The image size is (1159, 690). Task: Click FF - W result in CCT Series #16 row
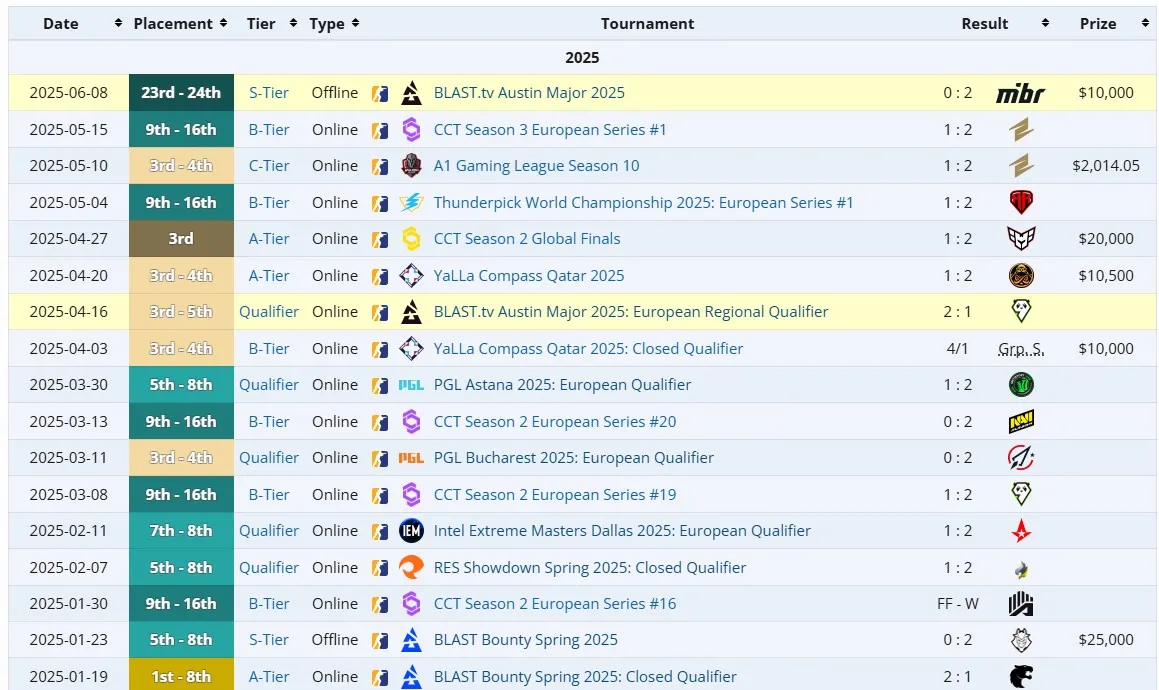click(958, 603)
